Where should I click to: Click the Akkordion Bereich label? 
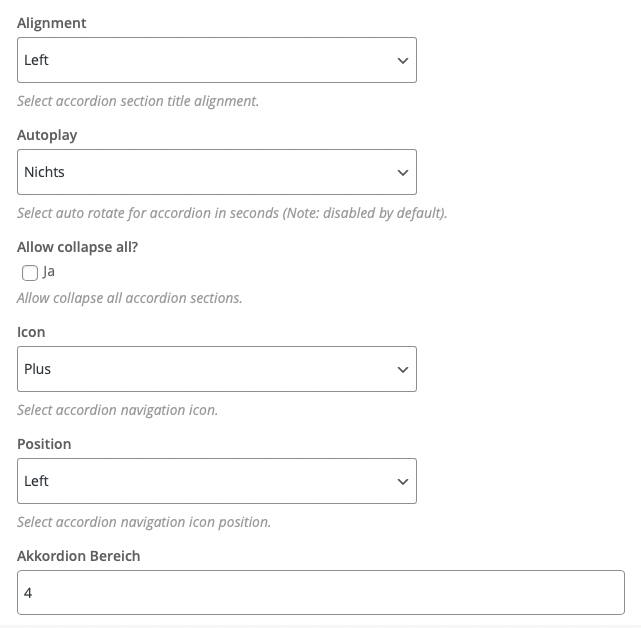pyautogui.click(x=78, y=556)
